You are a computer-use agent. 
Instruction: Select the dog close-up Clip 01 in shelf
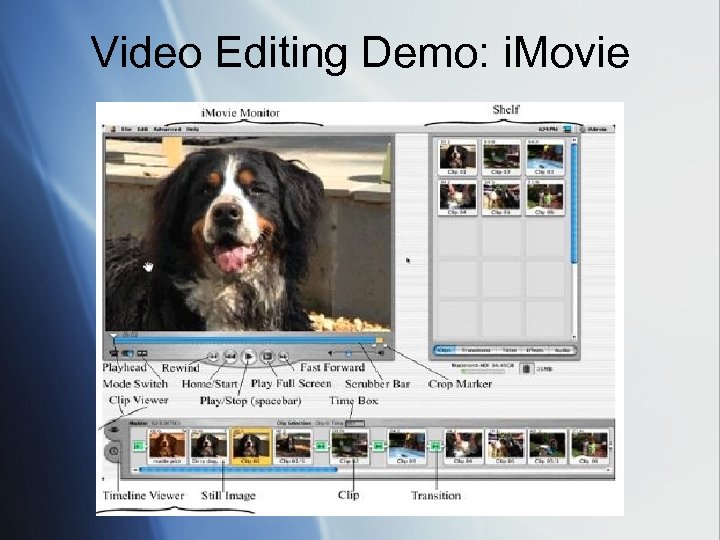(x=457, y=158)
